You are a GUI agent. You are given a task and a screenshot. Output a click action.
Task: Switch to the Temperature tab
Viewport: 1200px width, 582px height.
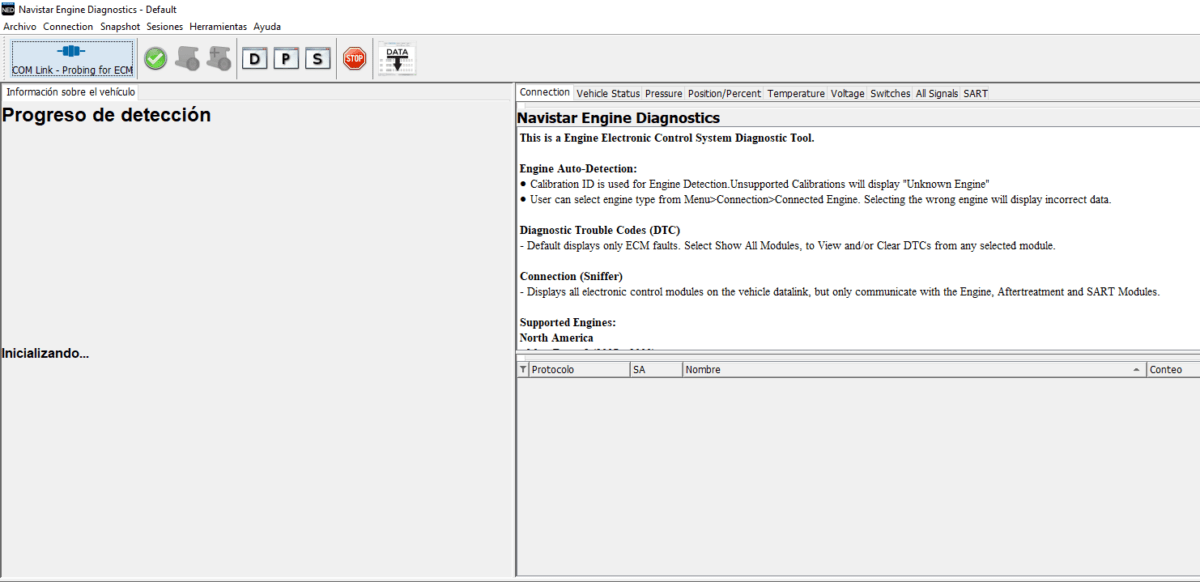pos(796,92)
